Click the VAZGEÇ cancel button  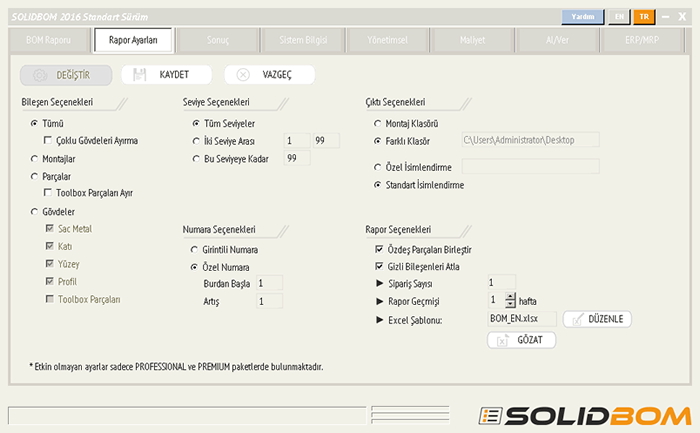[x=270, y=75]
